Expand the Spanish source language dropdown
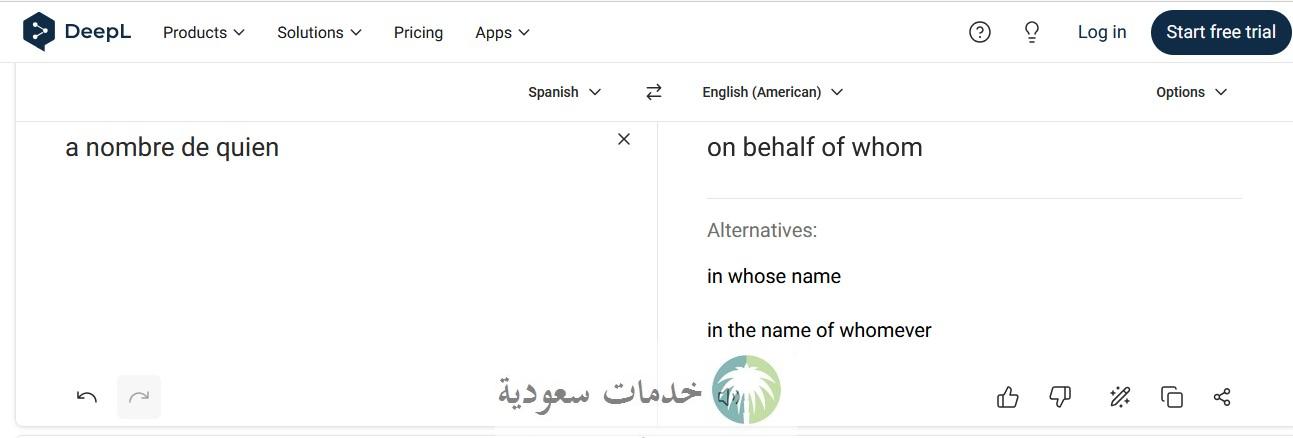 coord(565,92)
